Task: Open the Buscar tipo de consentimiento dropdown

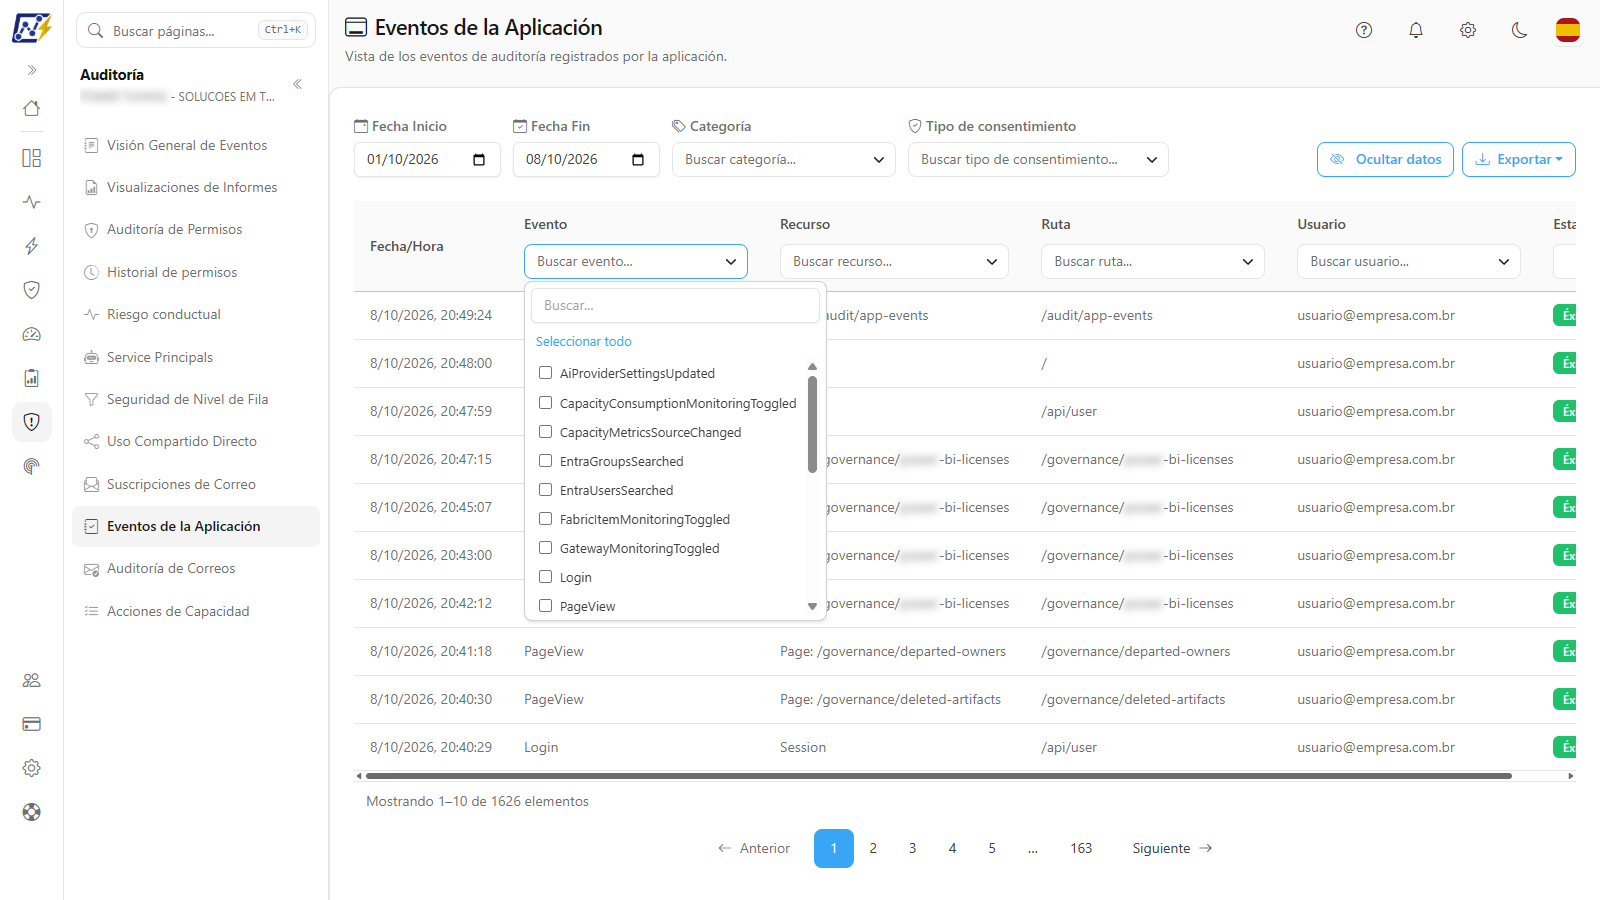Action: coord(1038,160)
